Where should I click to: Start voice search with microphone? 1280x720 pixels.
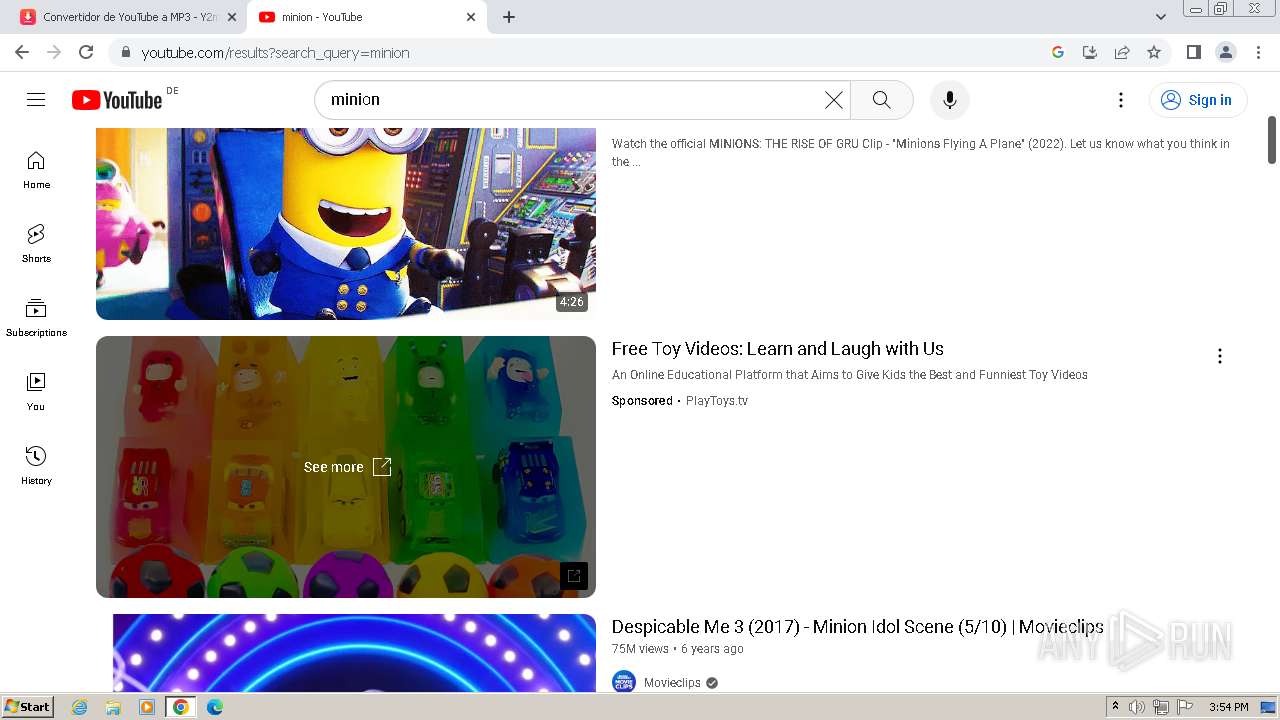[950, 100]
